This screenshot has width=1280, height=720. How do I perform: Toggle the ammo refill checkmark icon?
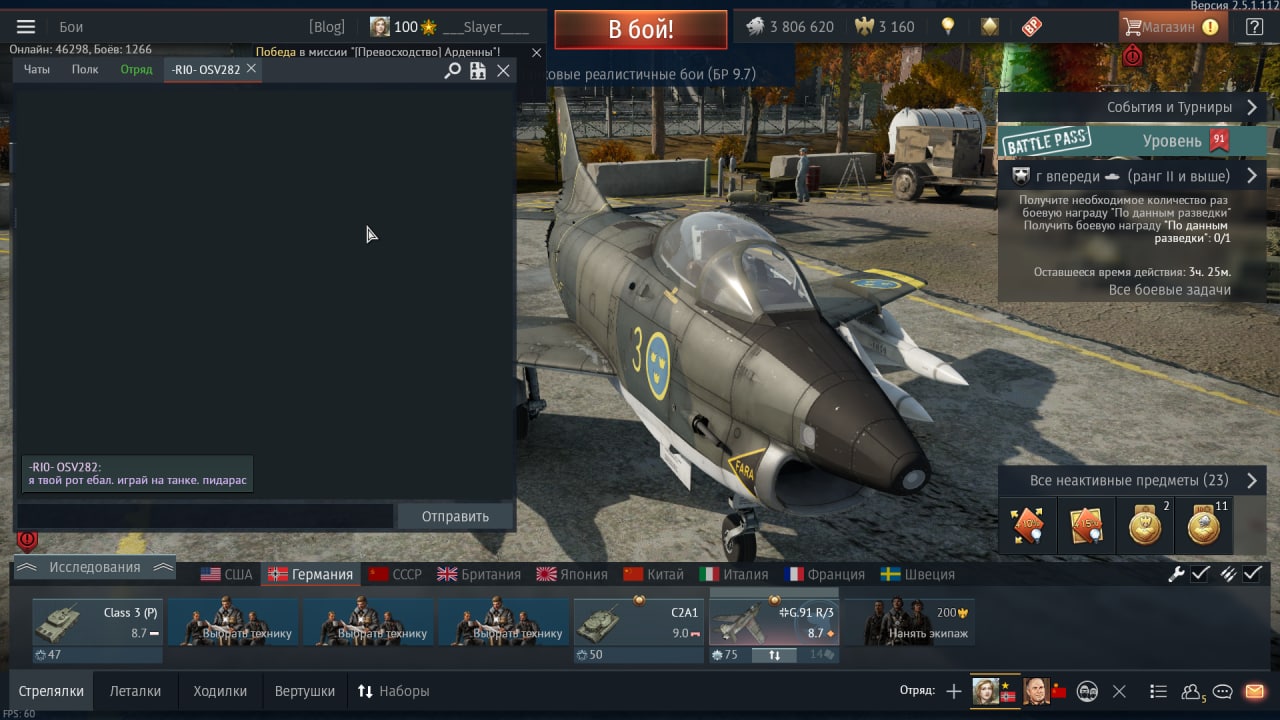[x=1228, y=574]
